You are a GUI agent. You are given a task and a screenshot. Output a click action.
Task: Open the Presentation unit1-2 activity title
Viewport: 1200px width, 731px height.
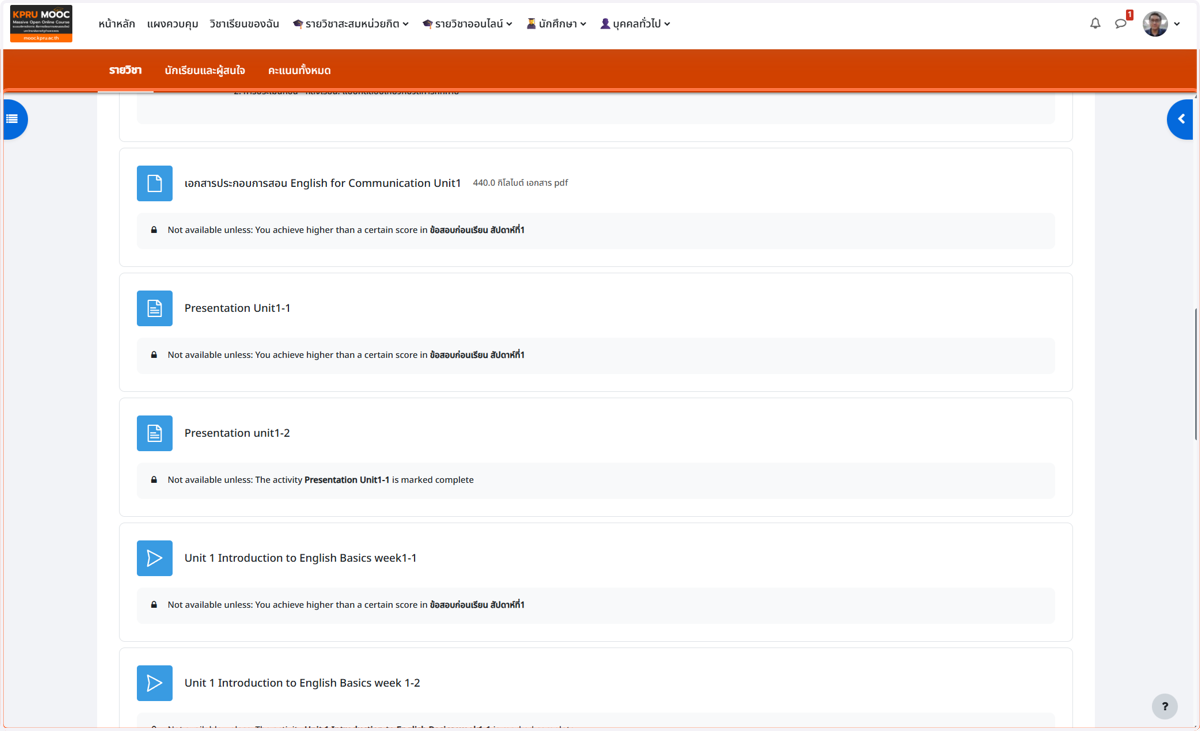[x=237, y=433]
